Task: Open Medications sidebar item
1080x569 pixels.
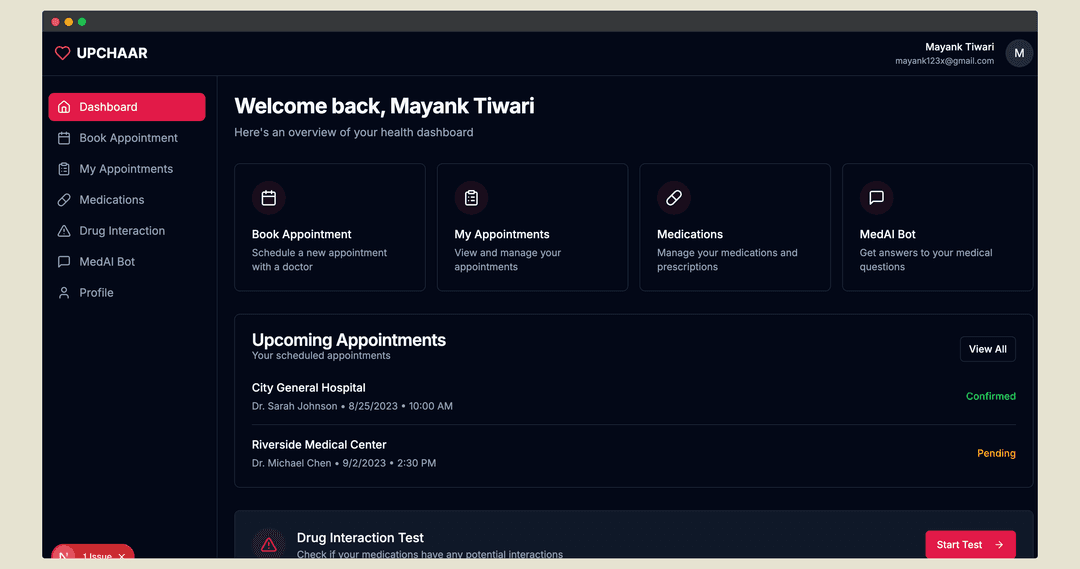Action: pos(111,200)
